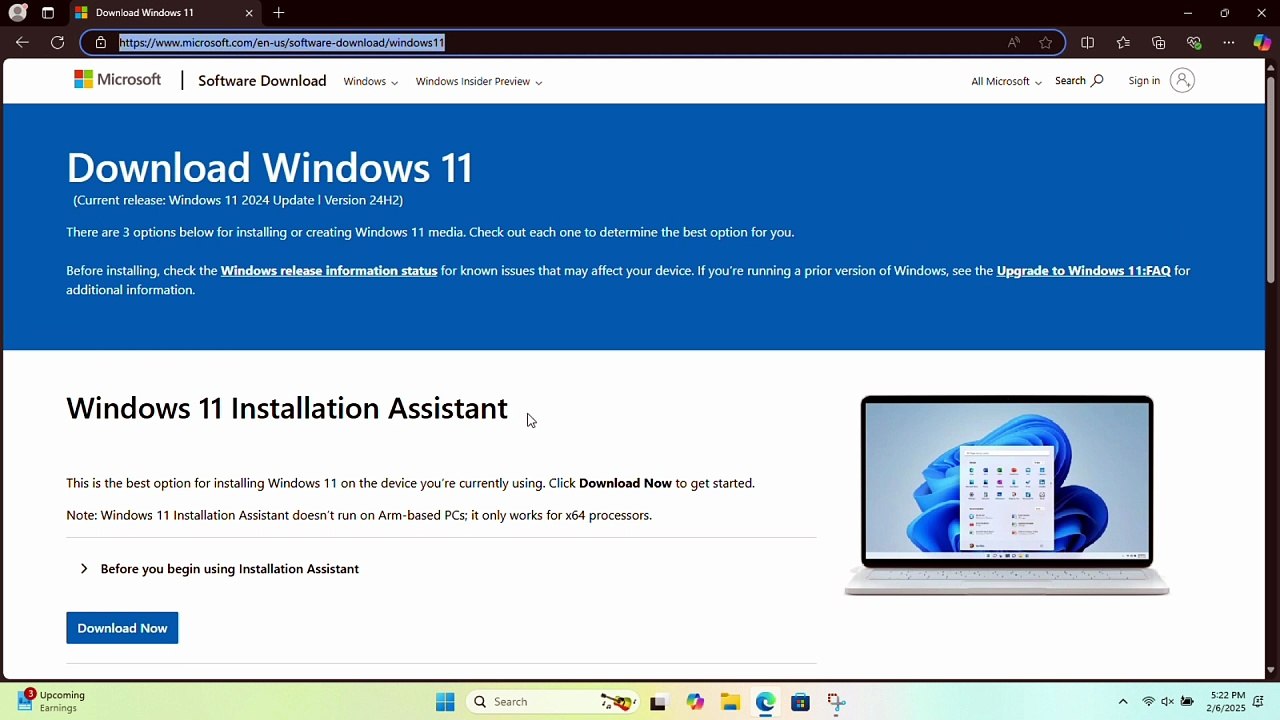
Task: Open the volume tray icon
Action: [x=1167, y=702]
